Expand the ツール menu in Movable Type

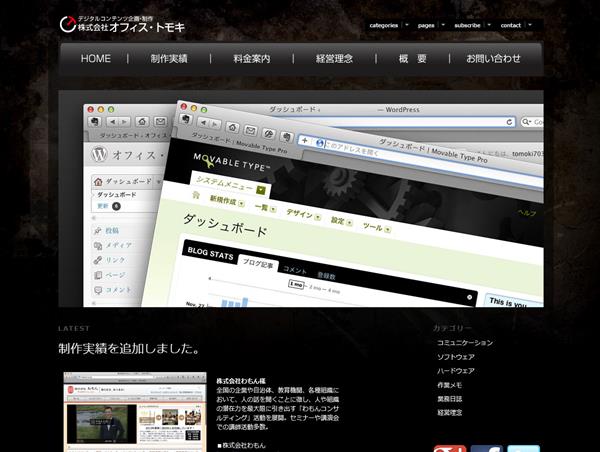pos(388,230)
